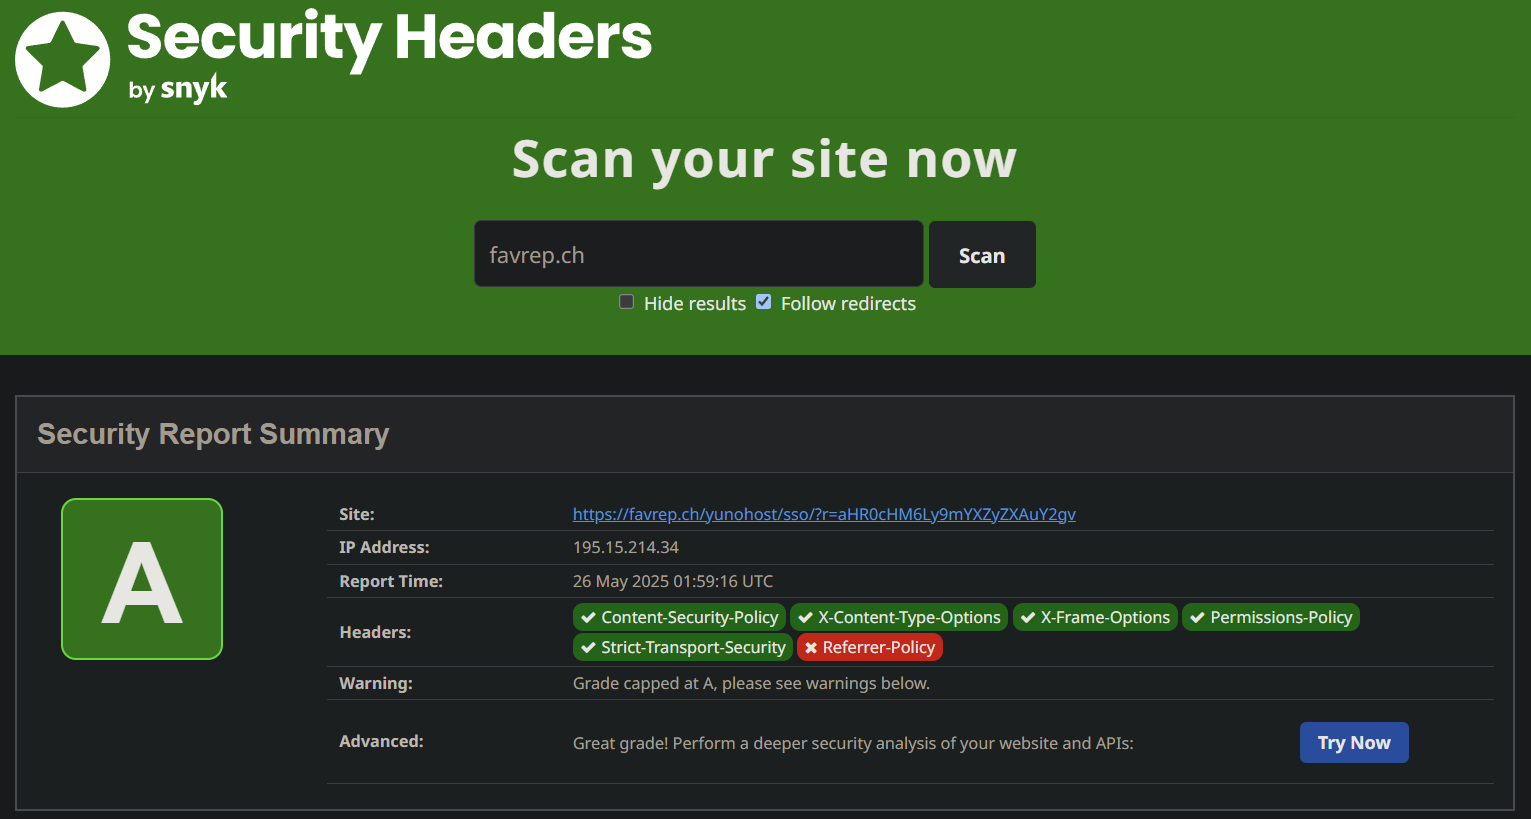Expand the Permissions-Policy badge details
Screen dimensions: 1531x819
point(1270,617)
